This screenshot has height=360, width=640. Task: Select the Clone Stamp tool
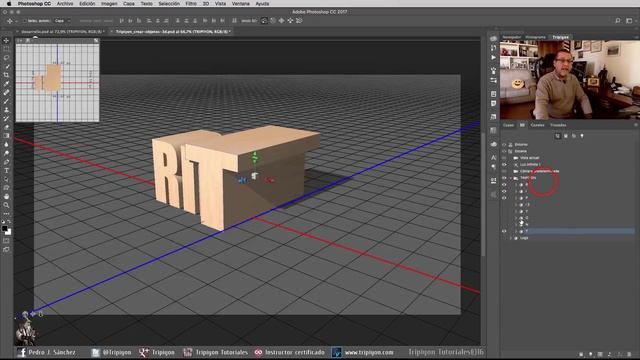(x=6, y=110)
